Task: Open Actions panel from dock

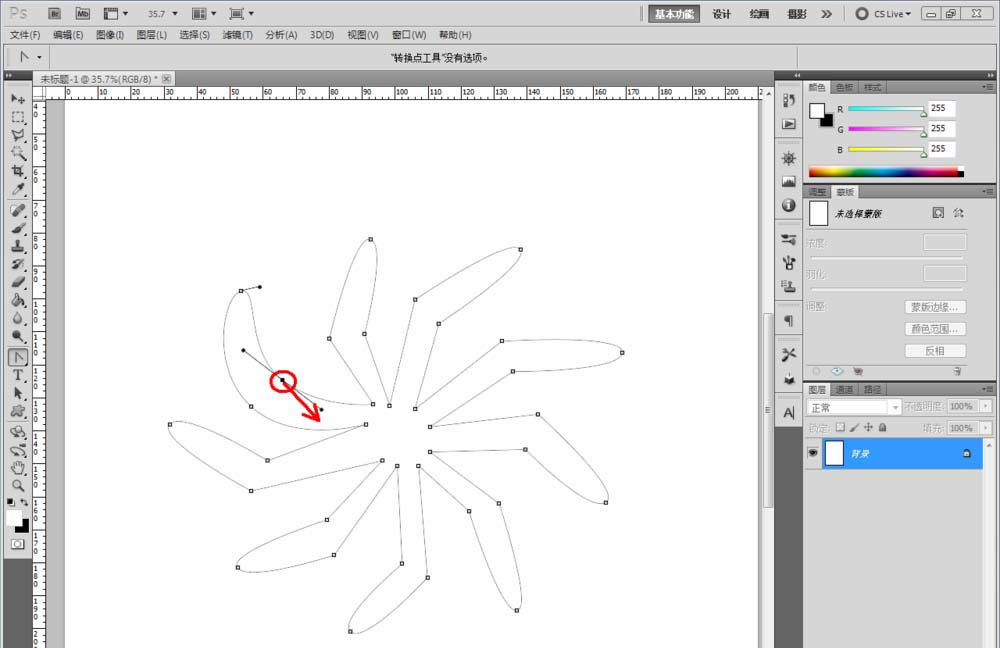Action: pyautogui.click(x=789, y=124)
